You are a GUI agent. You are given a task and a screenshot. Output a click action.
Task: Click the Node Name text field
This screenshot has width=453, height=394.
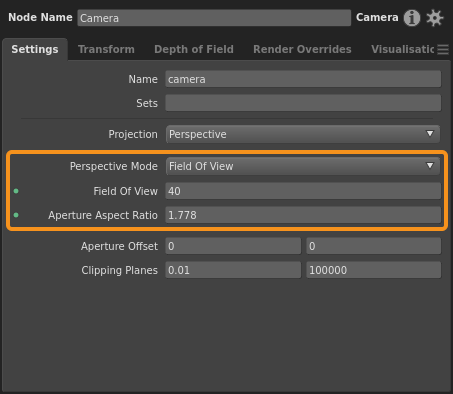[214, 18]
